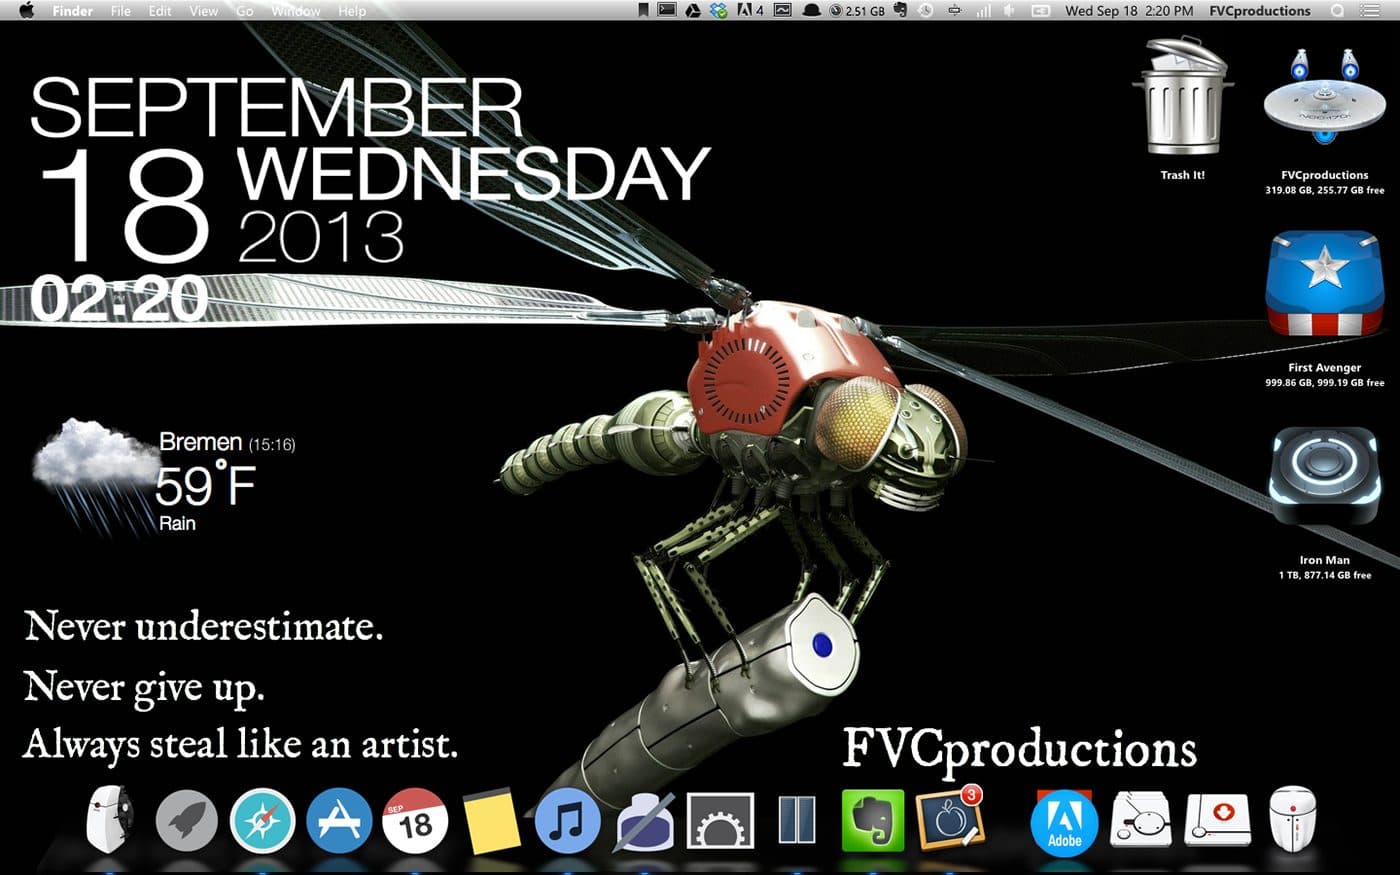Open the chalkboard app with 3 badge
This screenshot has height=875, width=1400.
pyautogui.click(x=949, y=819)
